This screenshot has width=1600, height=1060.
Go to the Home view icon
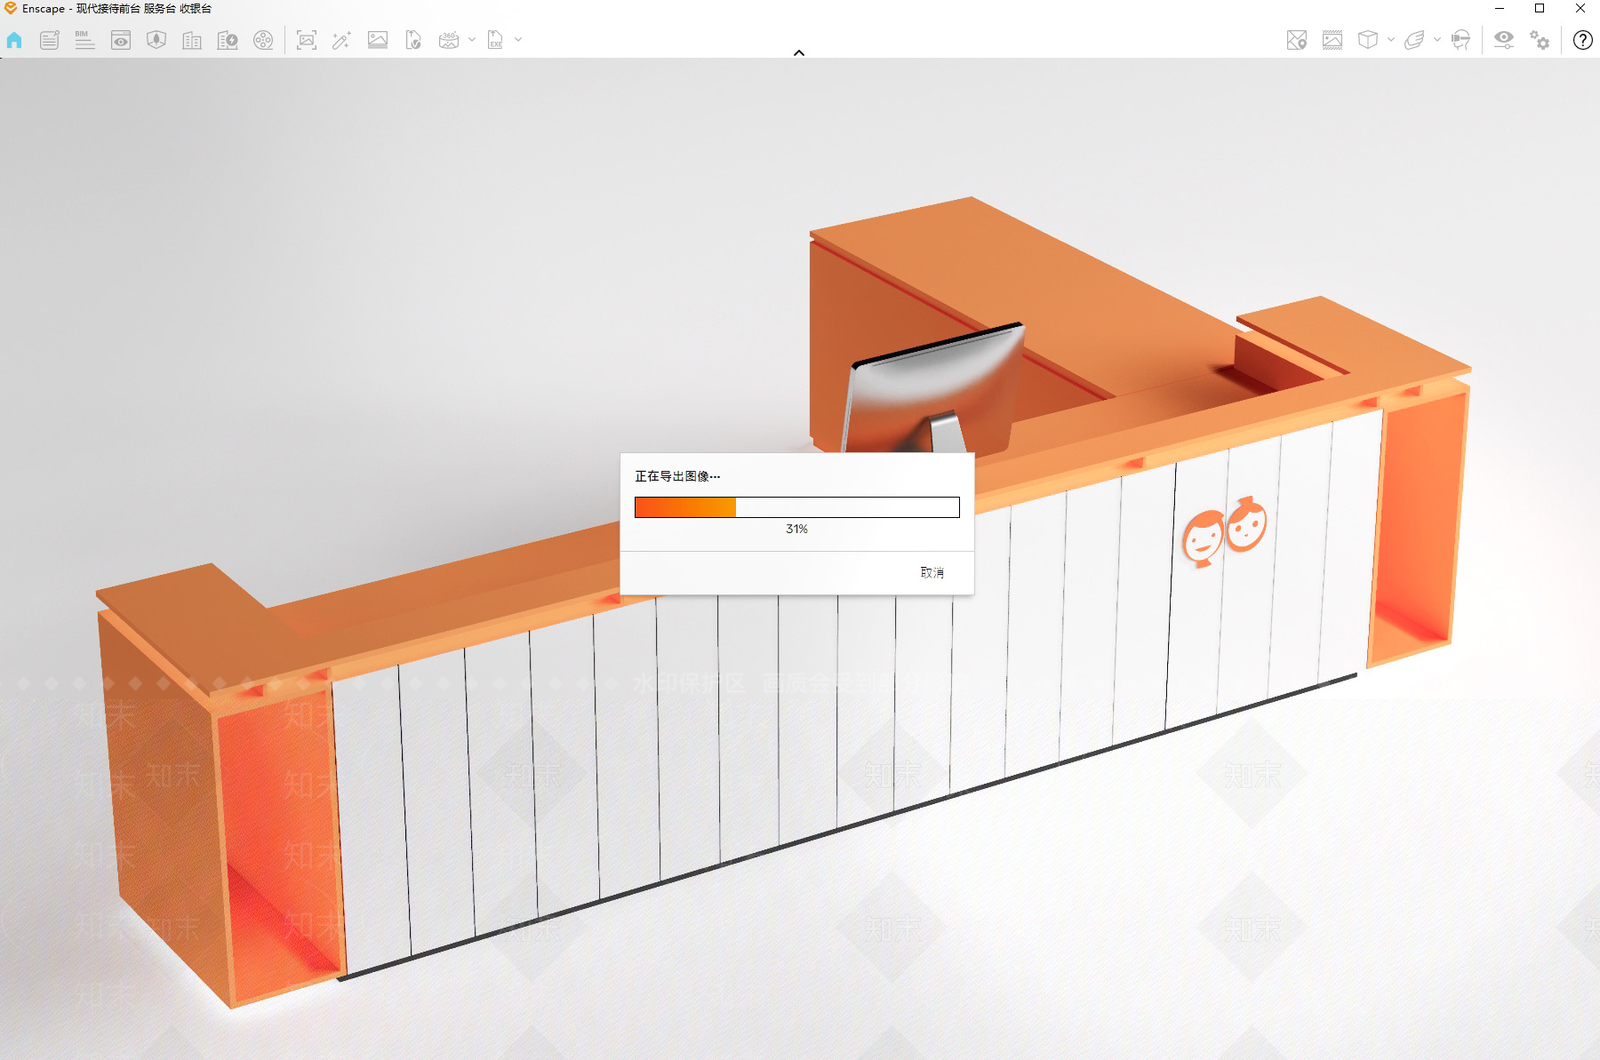pos(14,40)
